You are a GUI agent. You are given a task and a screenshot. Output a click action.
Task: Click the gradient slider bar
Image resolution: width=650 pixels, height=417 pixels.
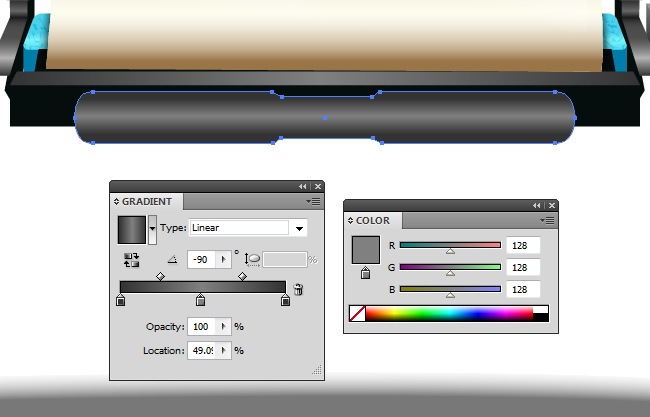click(203, 287)
